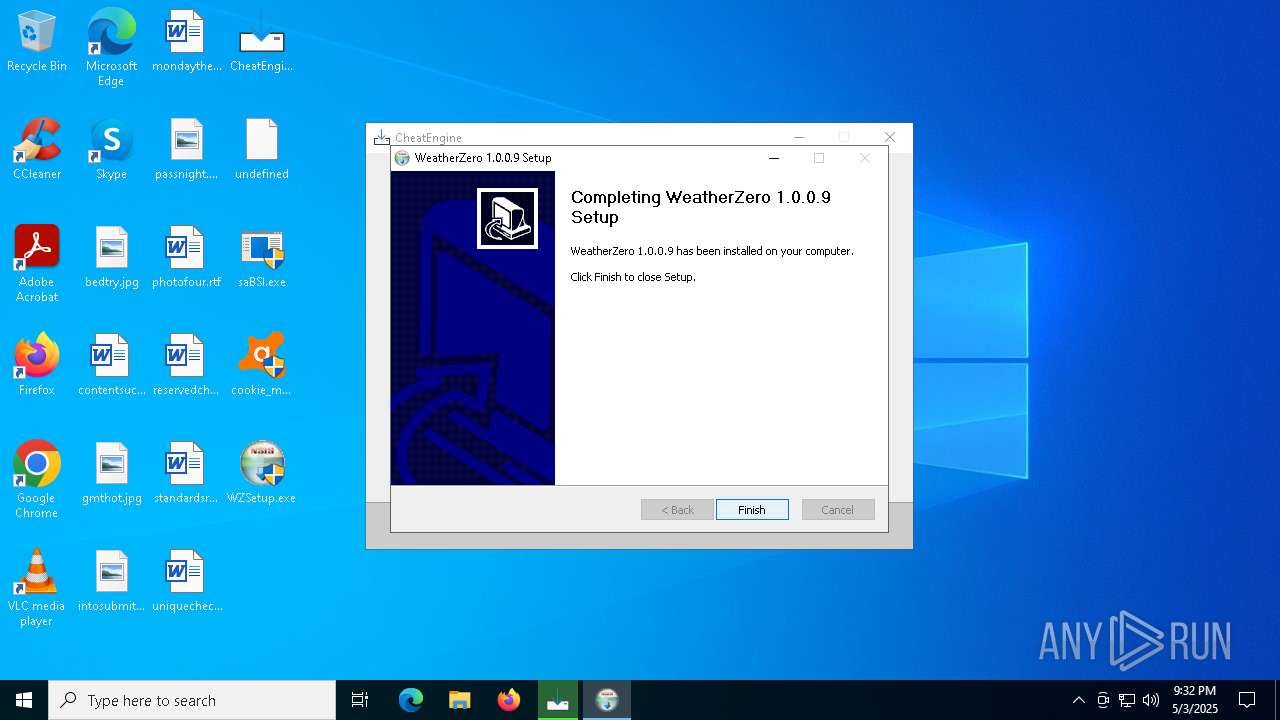The image size is (1280, 720).
Task: Select the Microsoft Edge desktop shortcut
Action: coord(111,48)
